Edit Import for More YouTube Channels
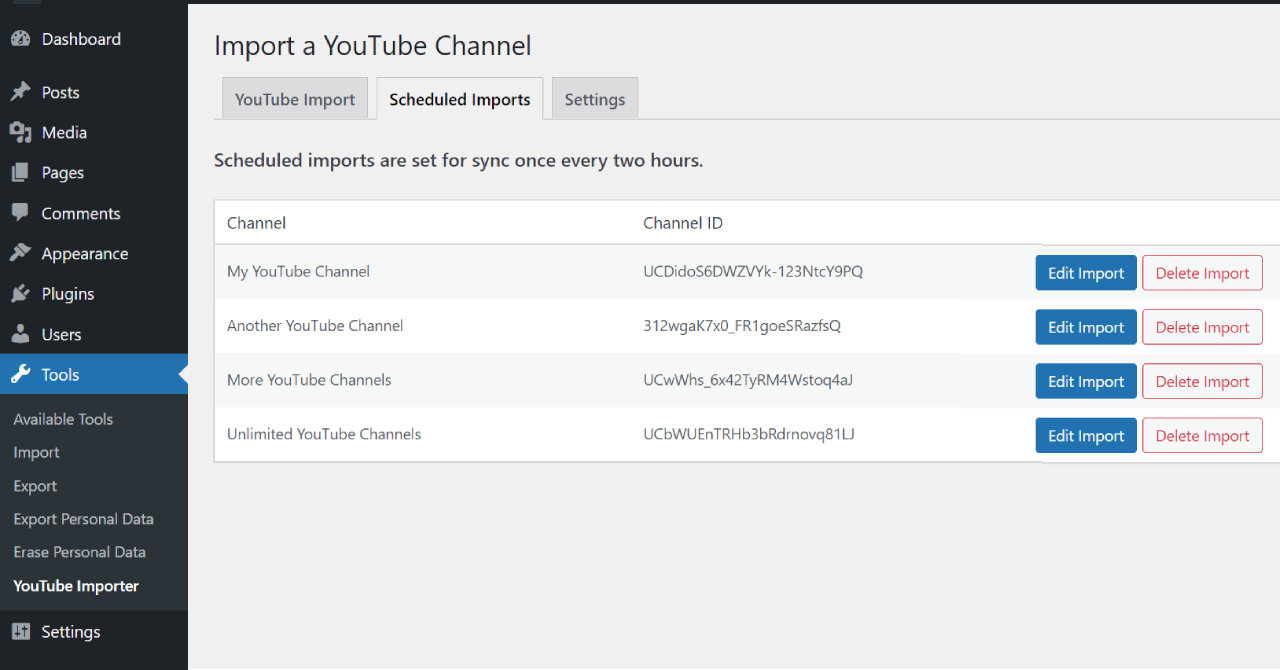Viewport: 1280px width, 670px height. (1086, 381)
